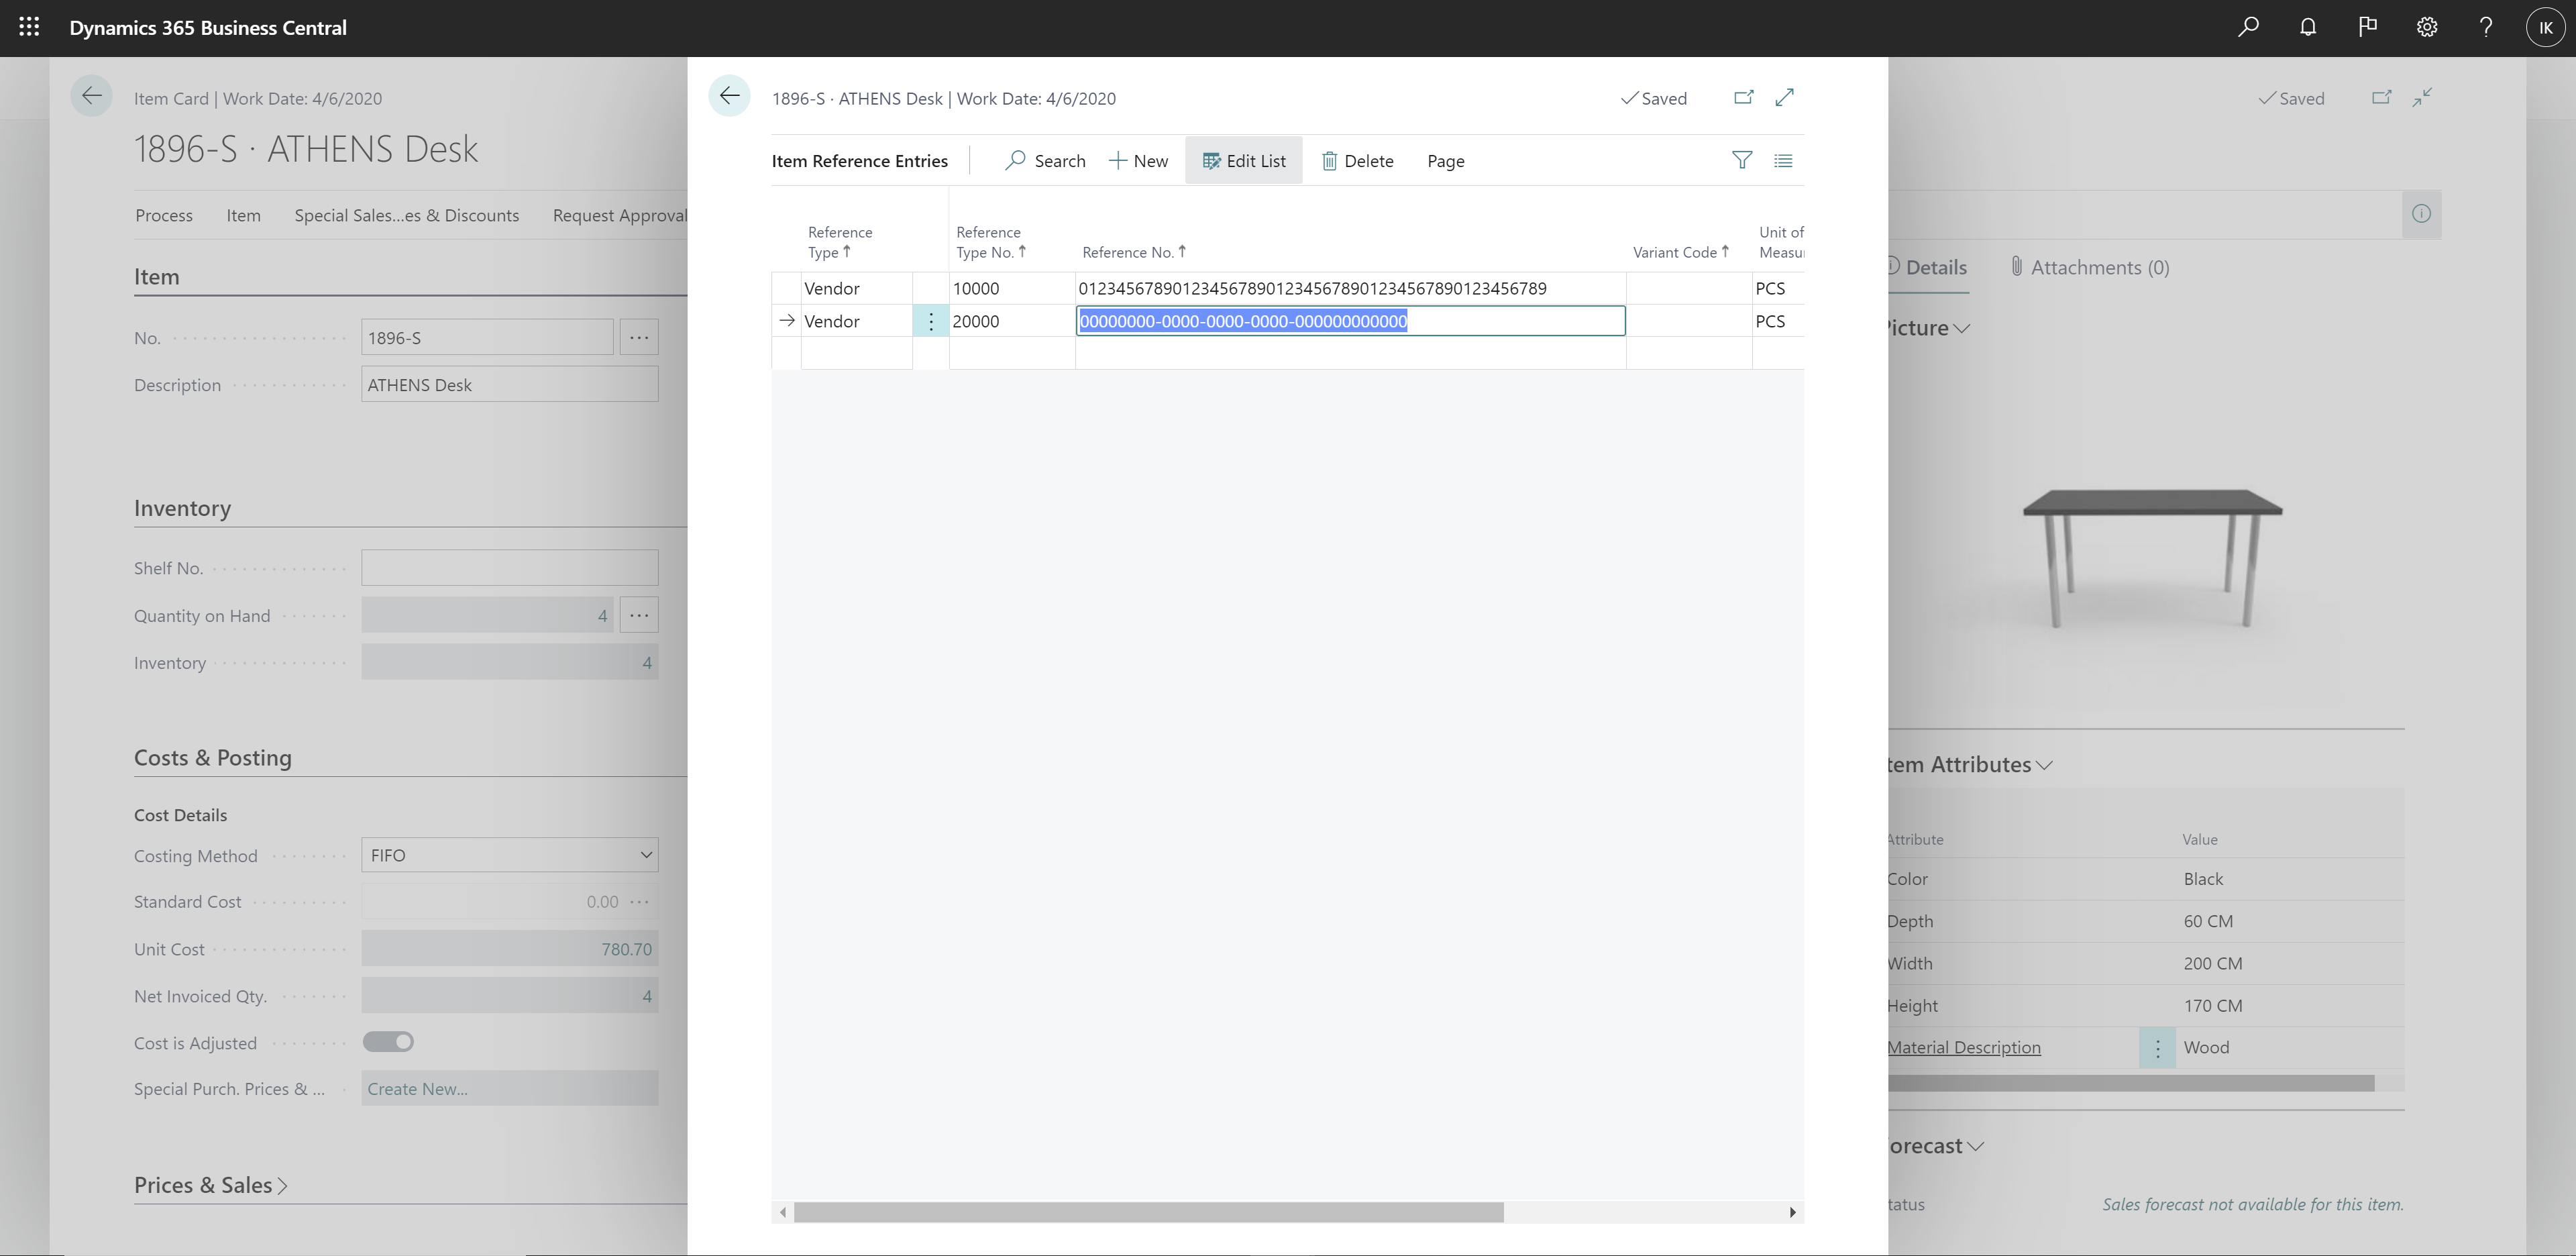The width and height of the screenshot is (2576, 1256).
Task: Click the column options icon next to filter
Action: [x=1782, y=160]
